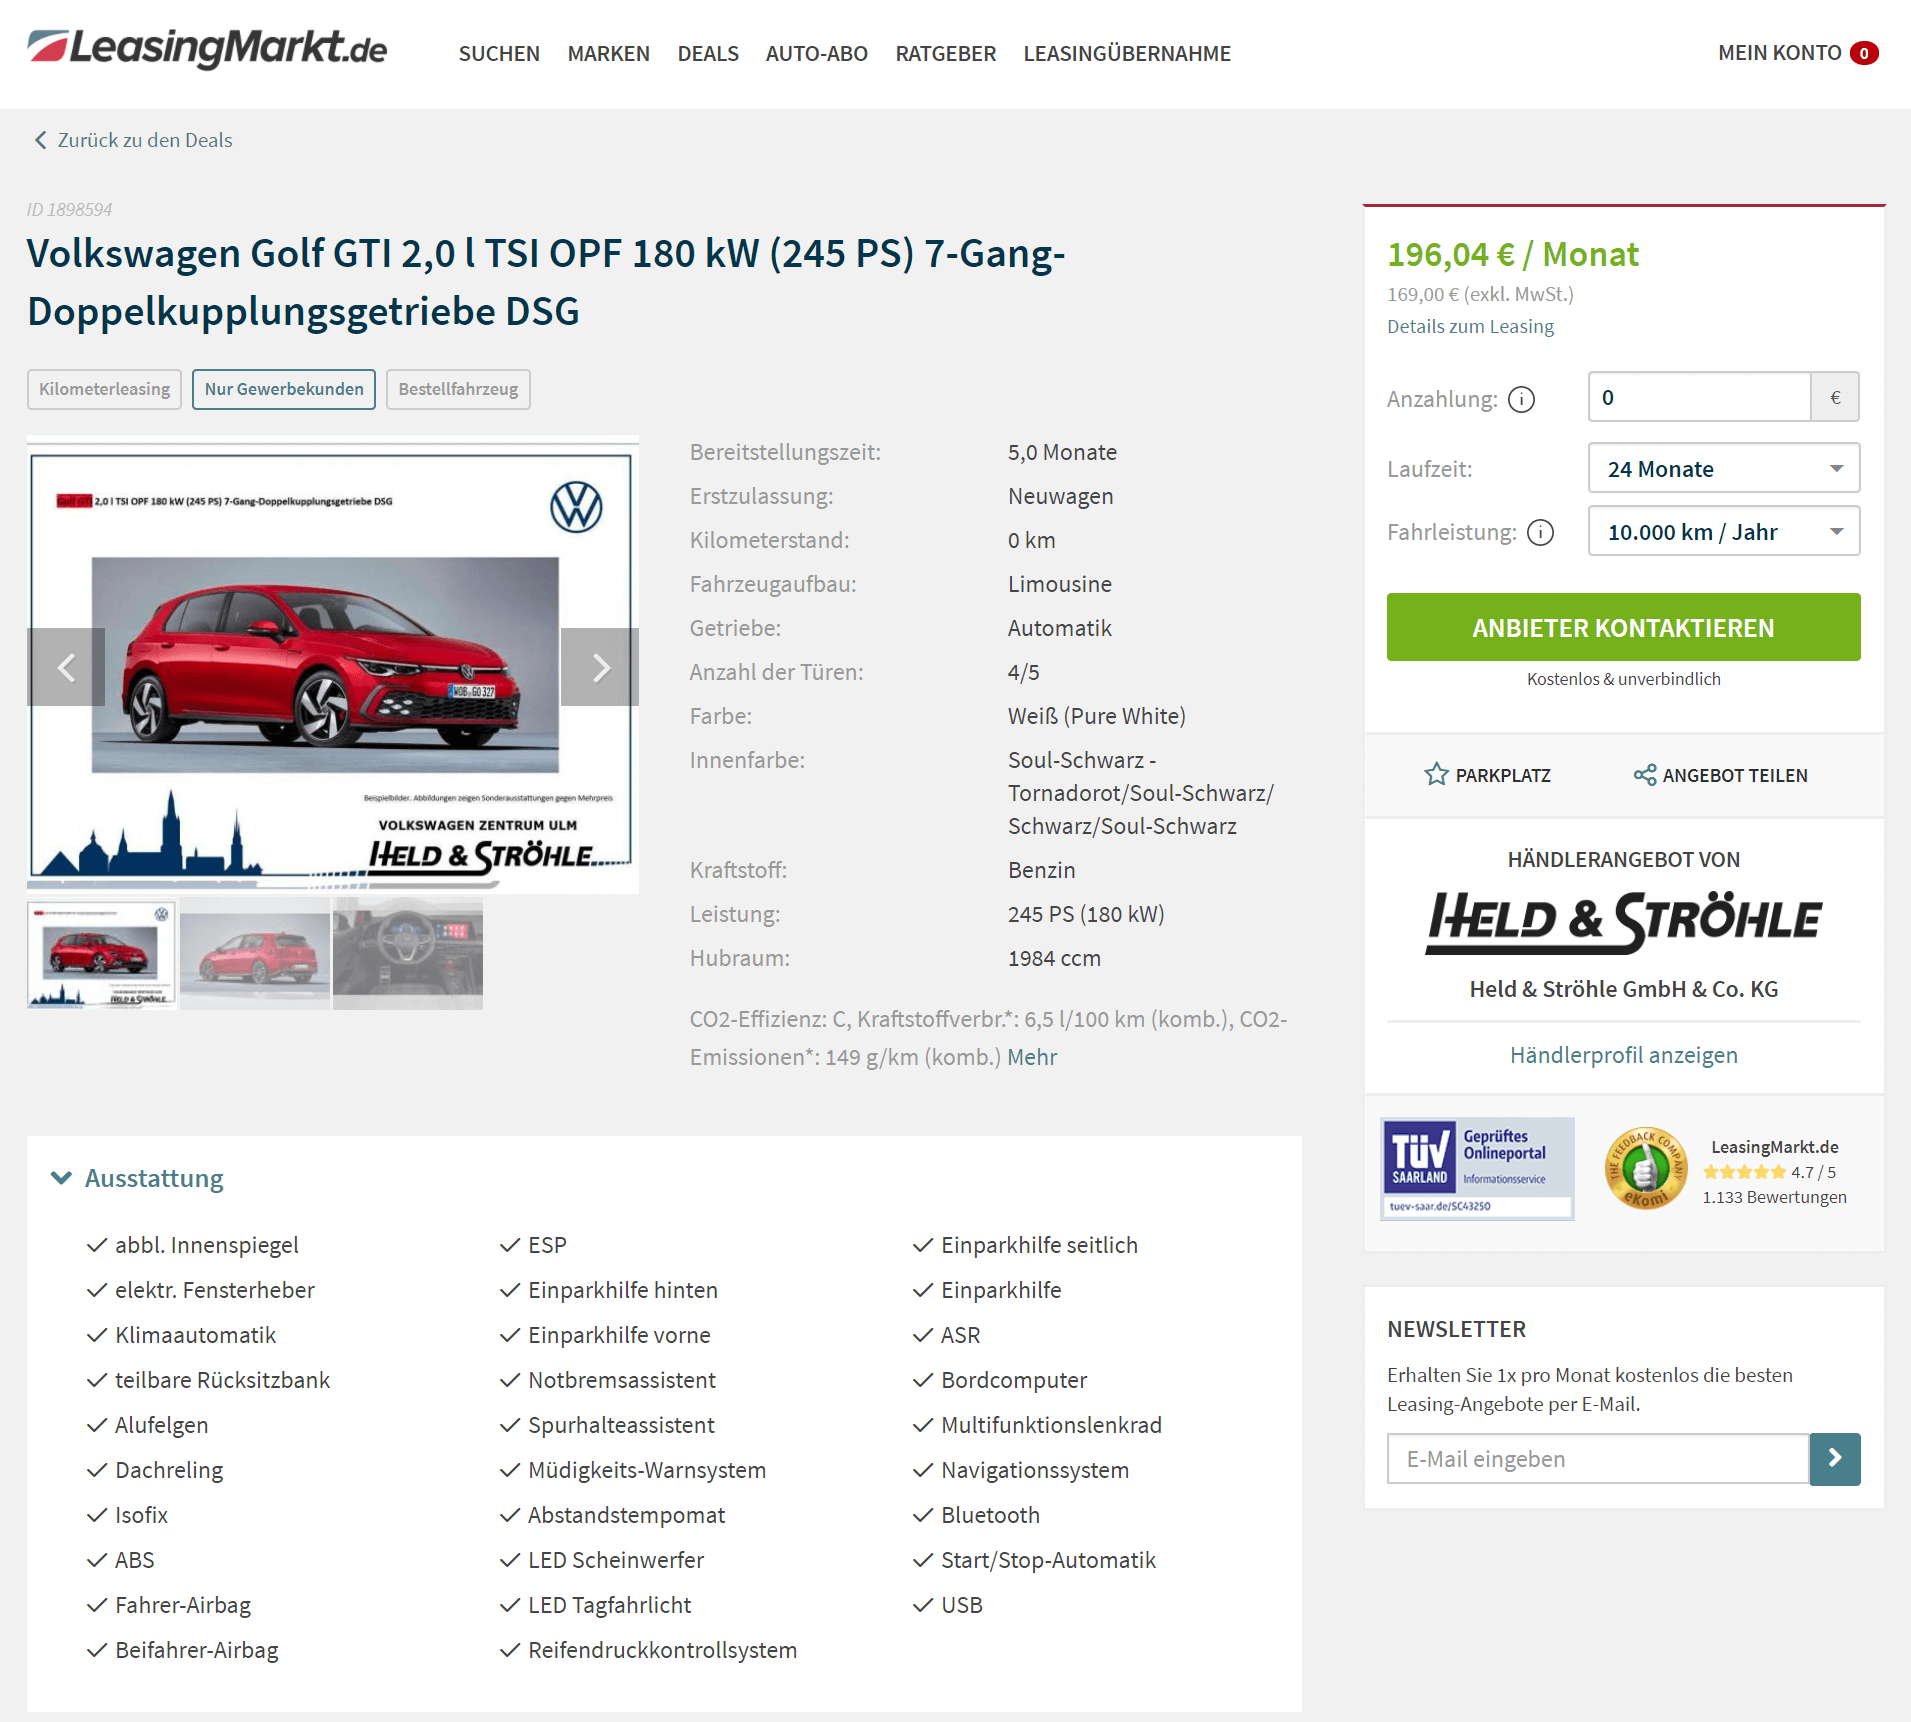Click the Bluetooth equipment entry
Viewport: 1911px width, 1722px height.
pyautogui.click(x=990, y=1515)
